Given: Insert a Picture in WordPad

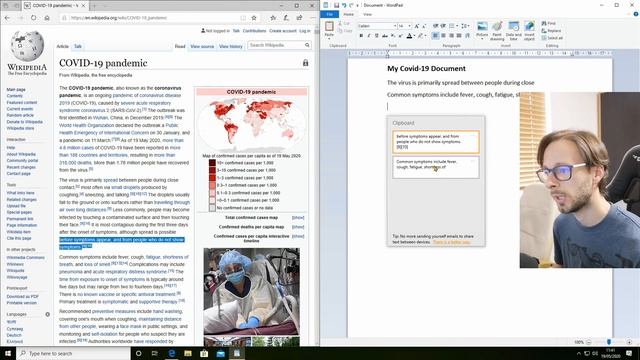Looking at the screenshot, I should (482, 28).
